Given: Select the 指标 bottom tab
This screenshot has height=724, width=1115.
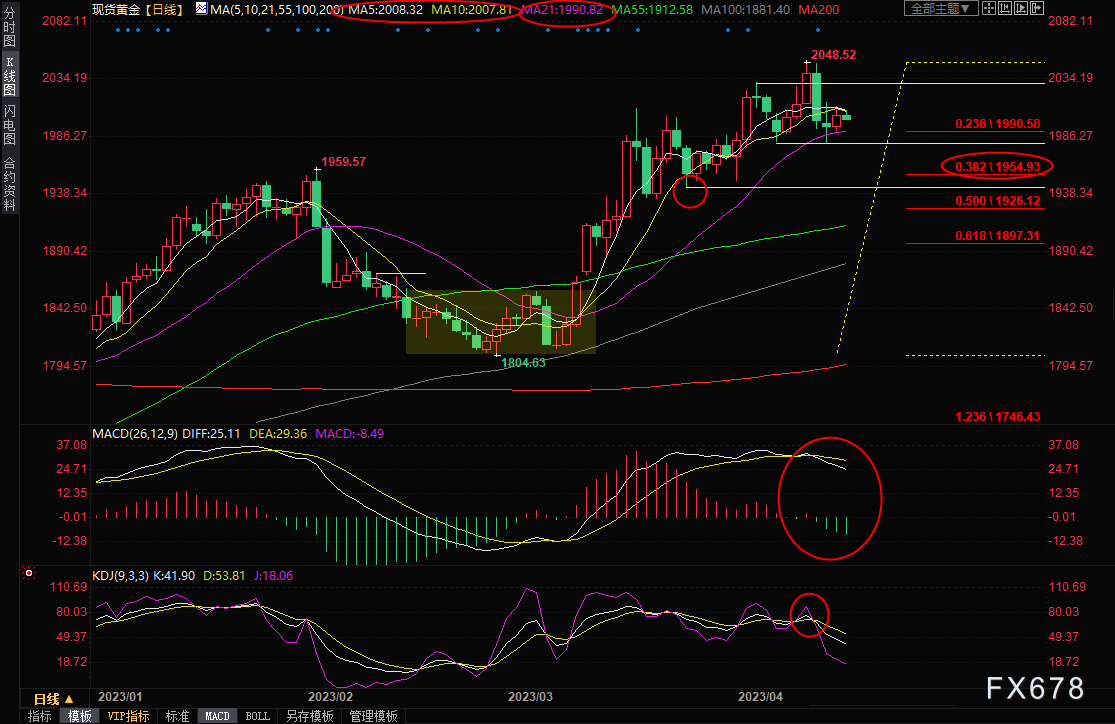Looking at the screenshot, I should [40, 716].
